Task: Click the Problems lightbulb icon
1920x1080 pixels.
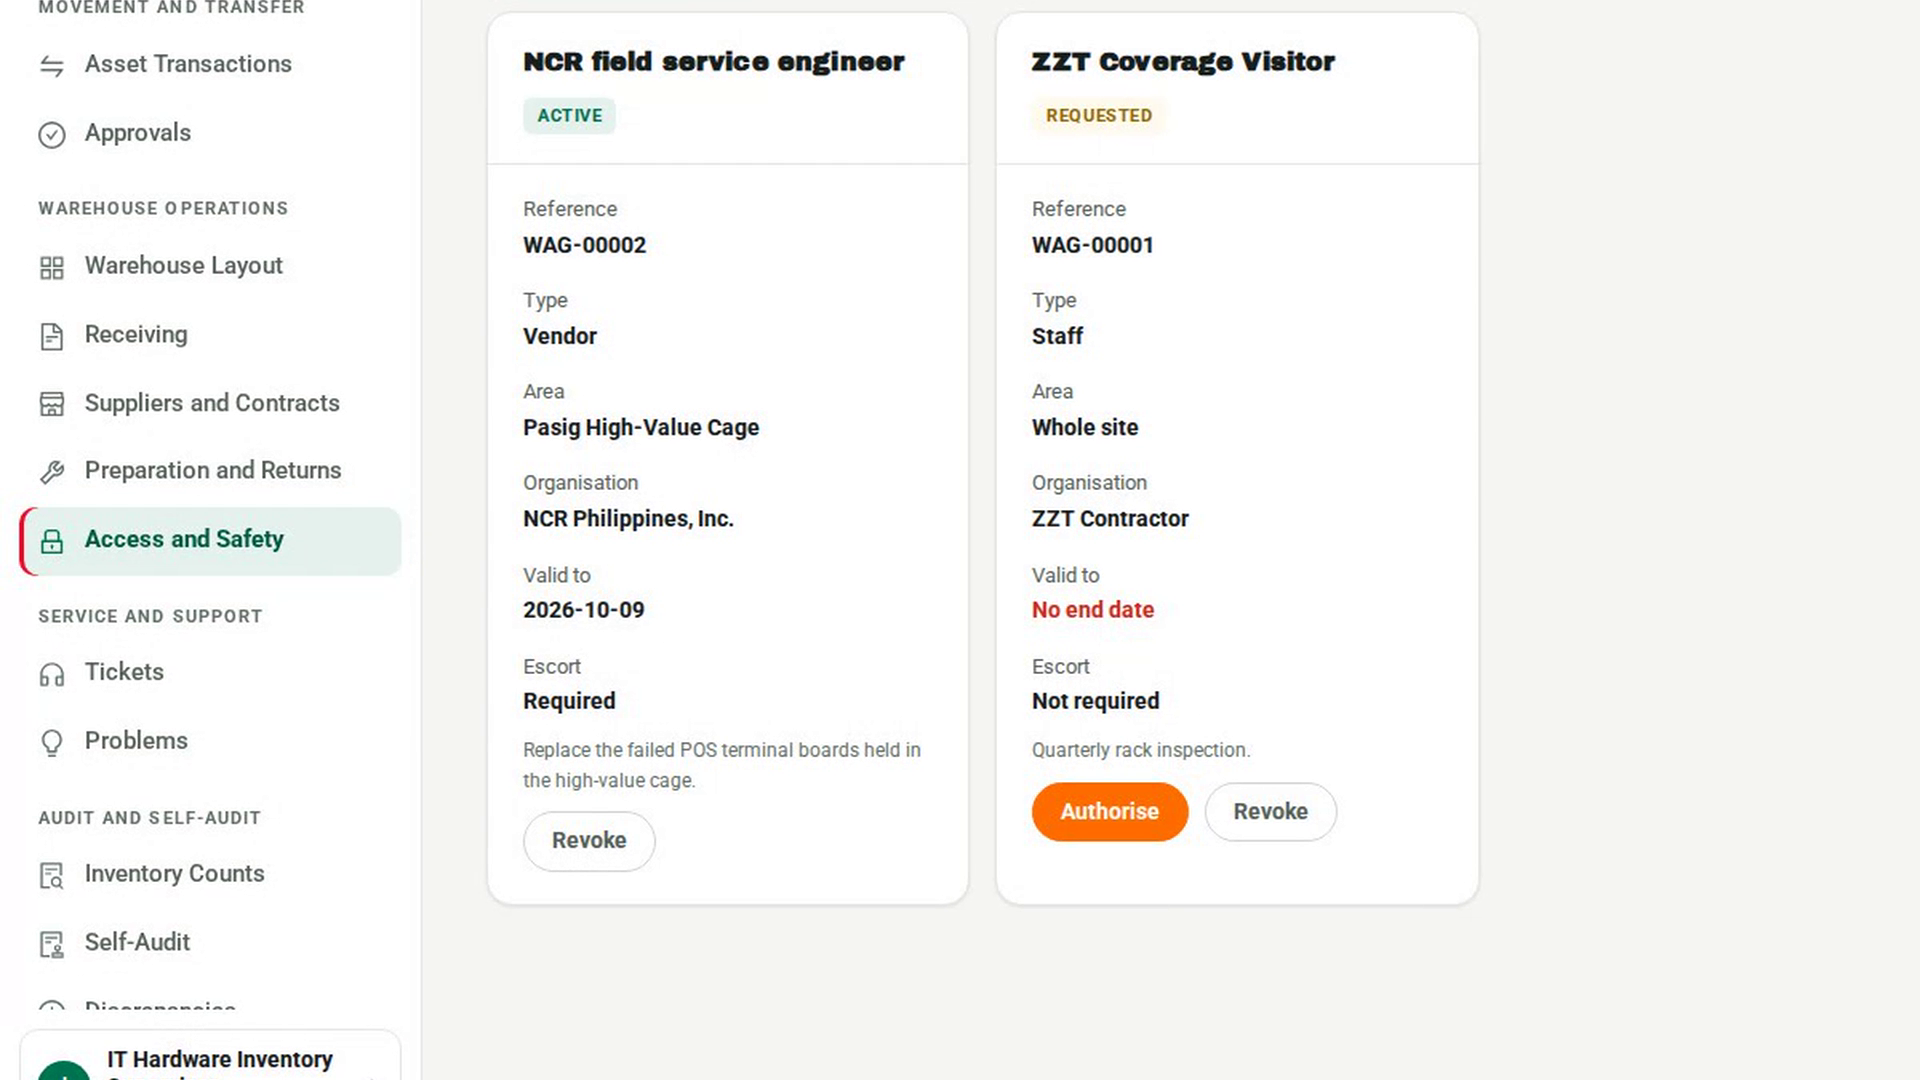Action: [x=52, y=742]
